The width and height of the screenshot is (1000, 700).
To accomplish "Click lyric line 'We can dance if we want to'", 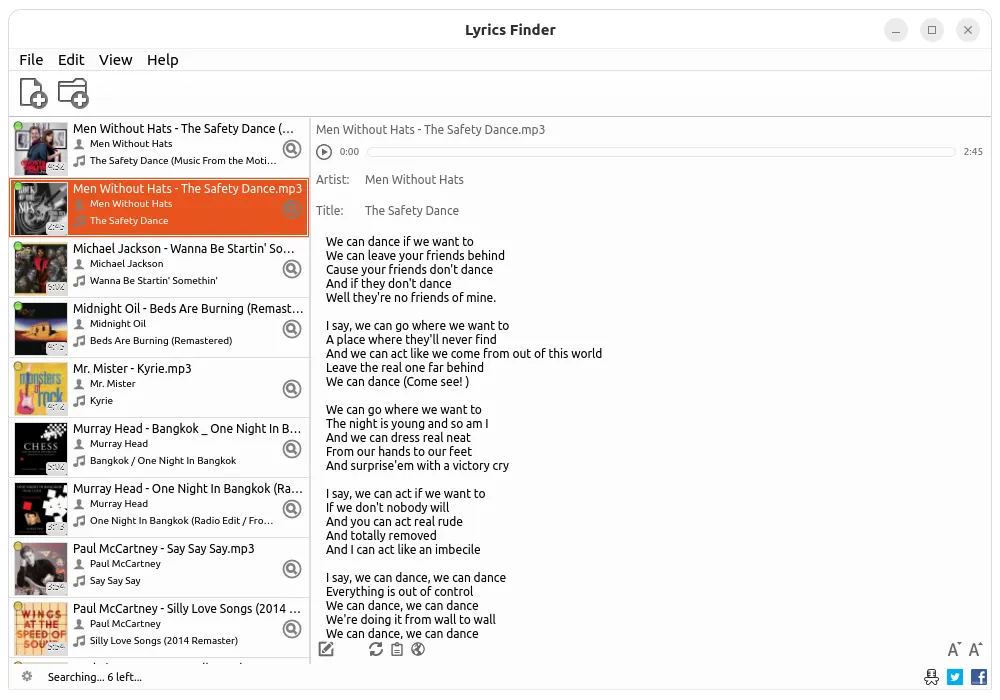I will (400, 242).
